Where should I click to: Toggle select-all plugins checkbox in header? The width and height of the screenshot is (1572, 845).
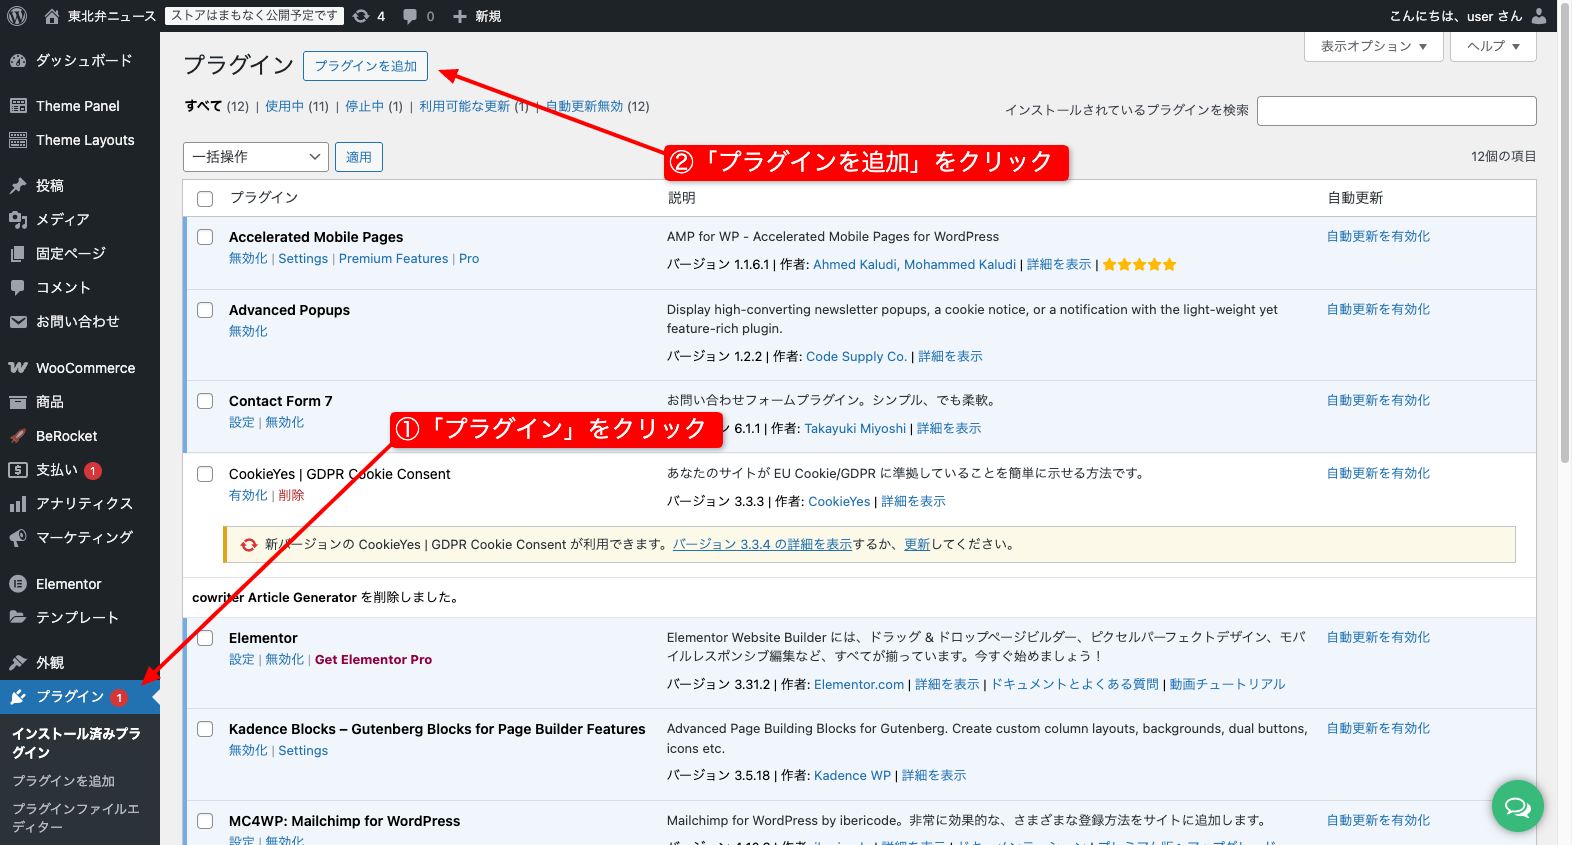point(205,198)
